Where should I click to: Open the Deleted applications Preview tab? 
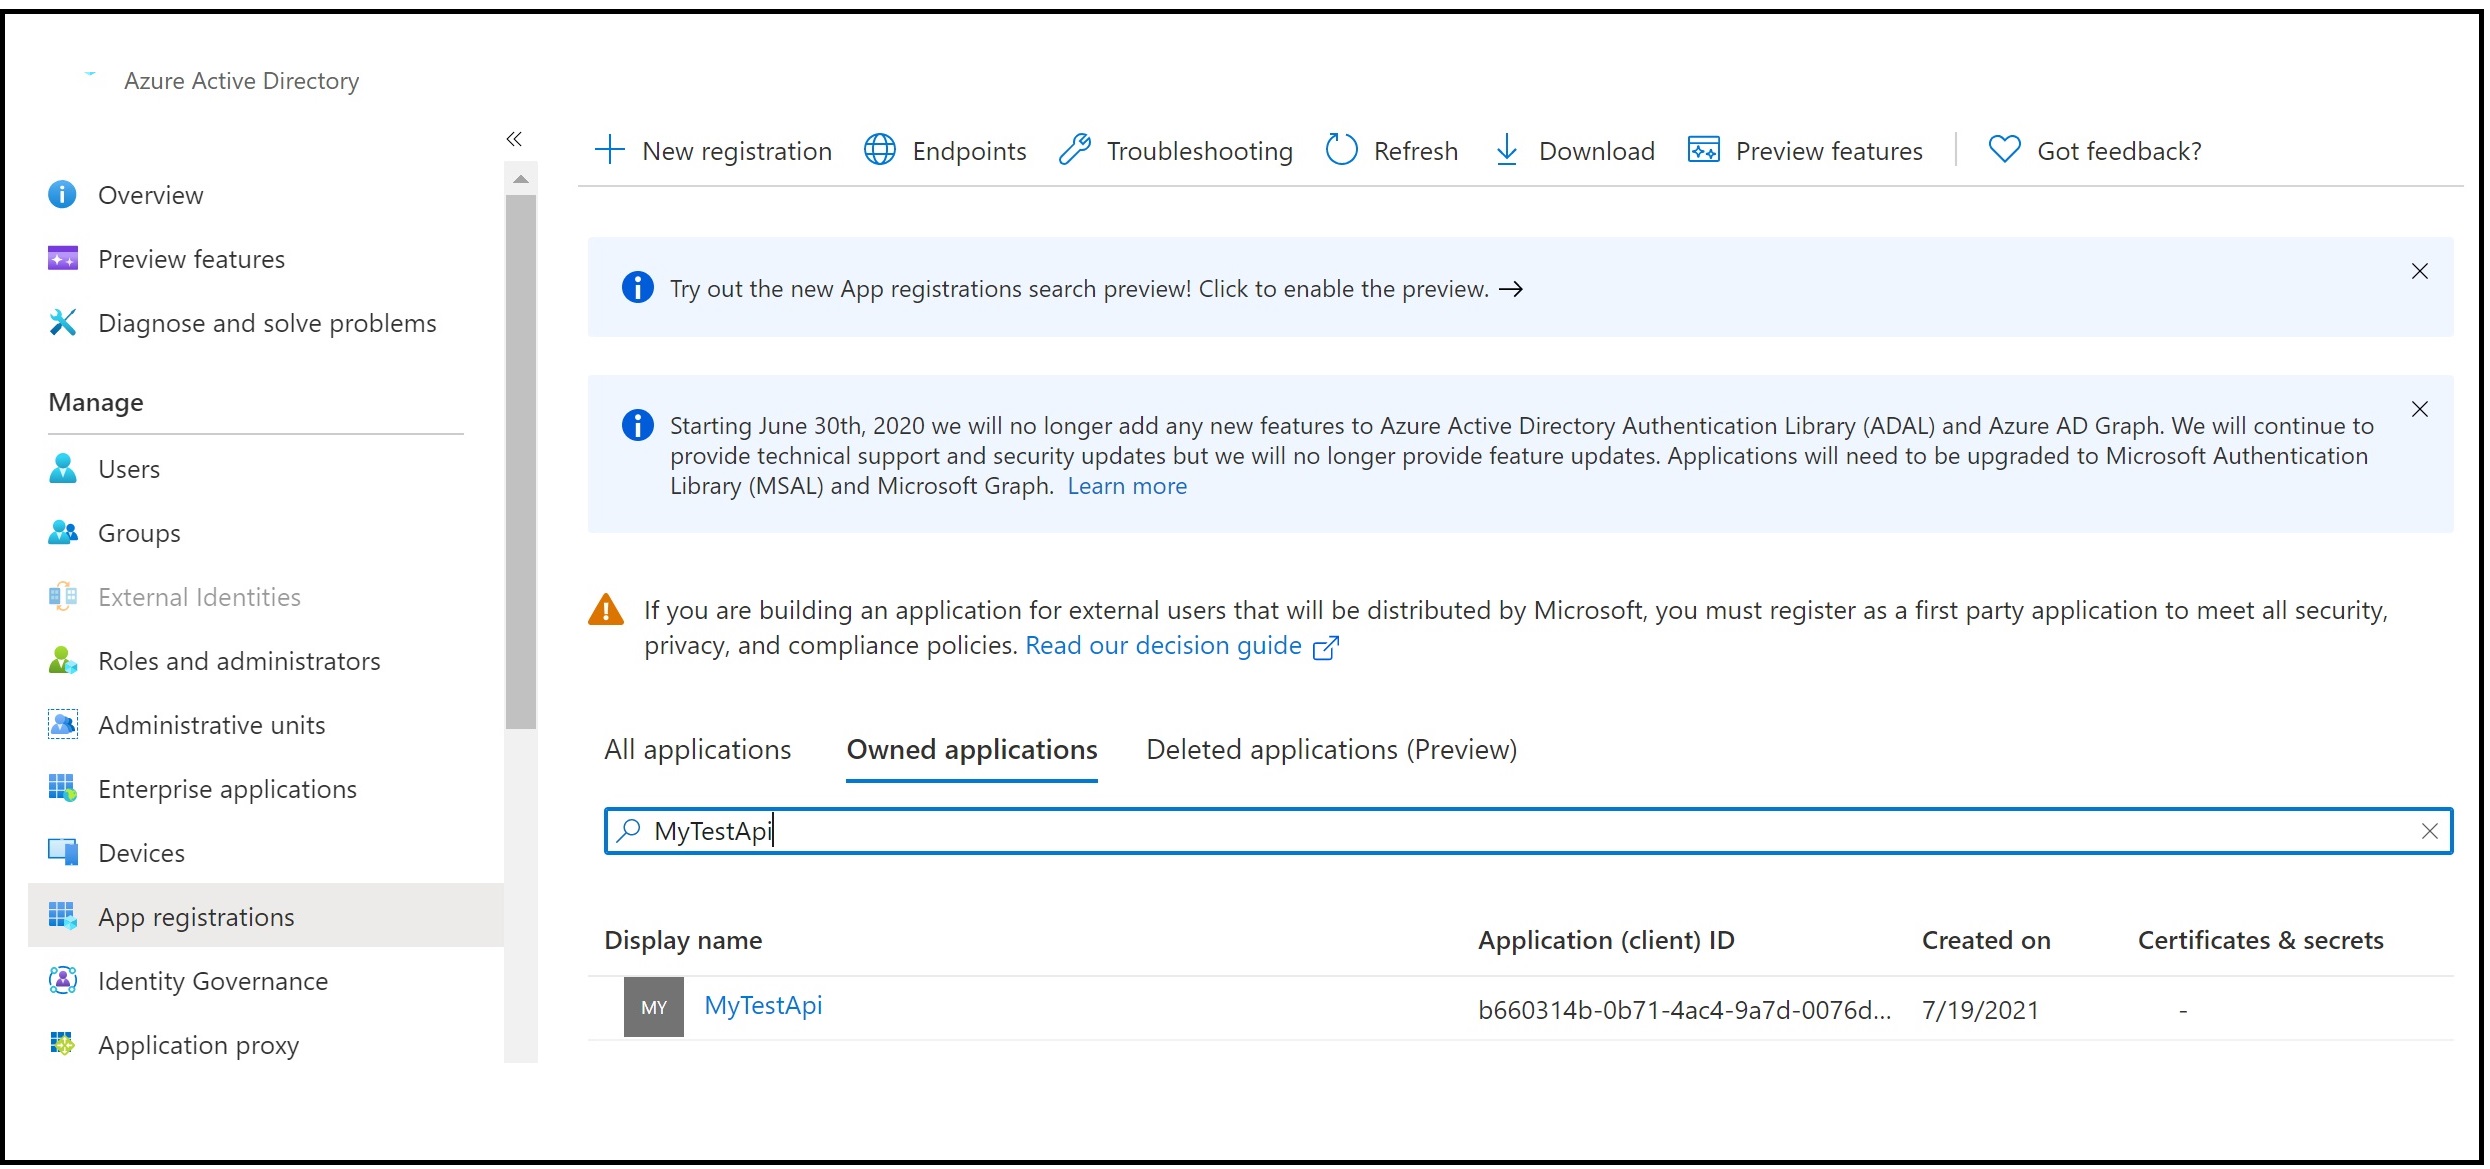pos(1331,750)
